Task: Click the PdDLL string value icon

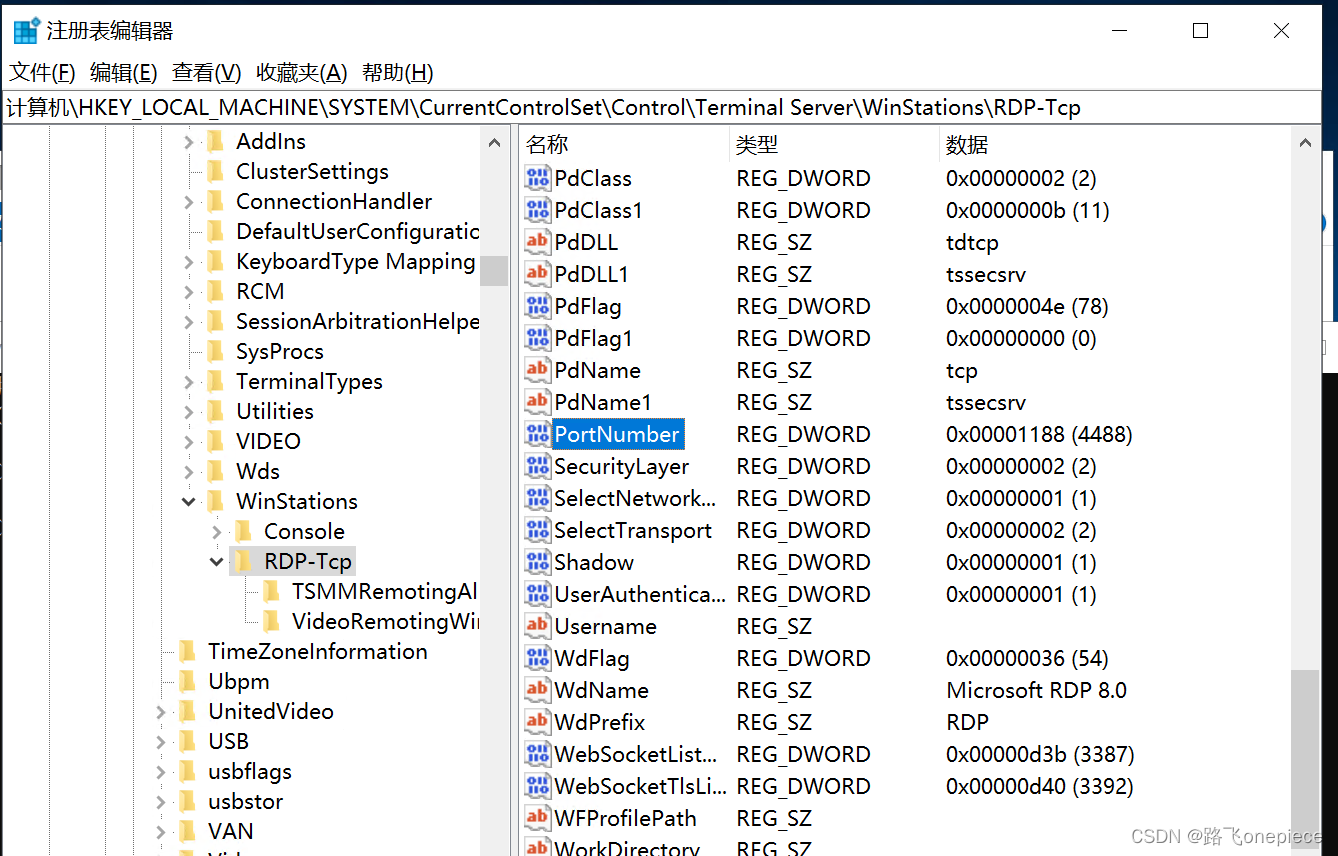Action: [538, 243]
